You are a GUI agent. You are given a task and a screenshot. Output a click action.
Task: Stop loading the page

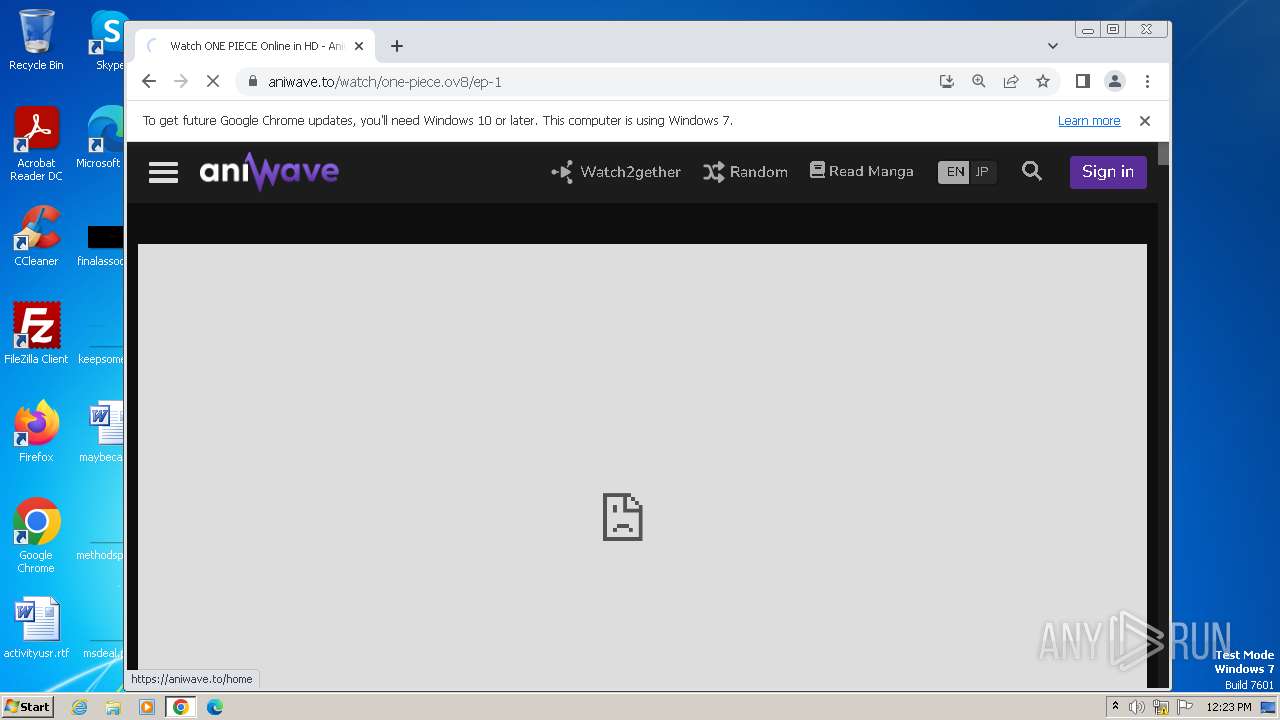tap(213, 82)
